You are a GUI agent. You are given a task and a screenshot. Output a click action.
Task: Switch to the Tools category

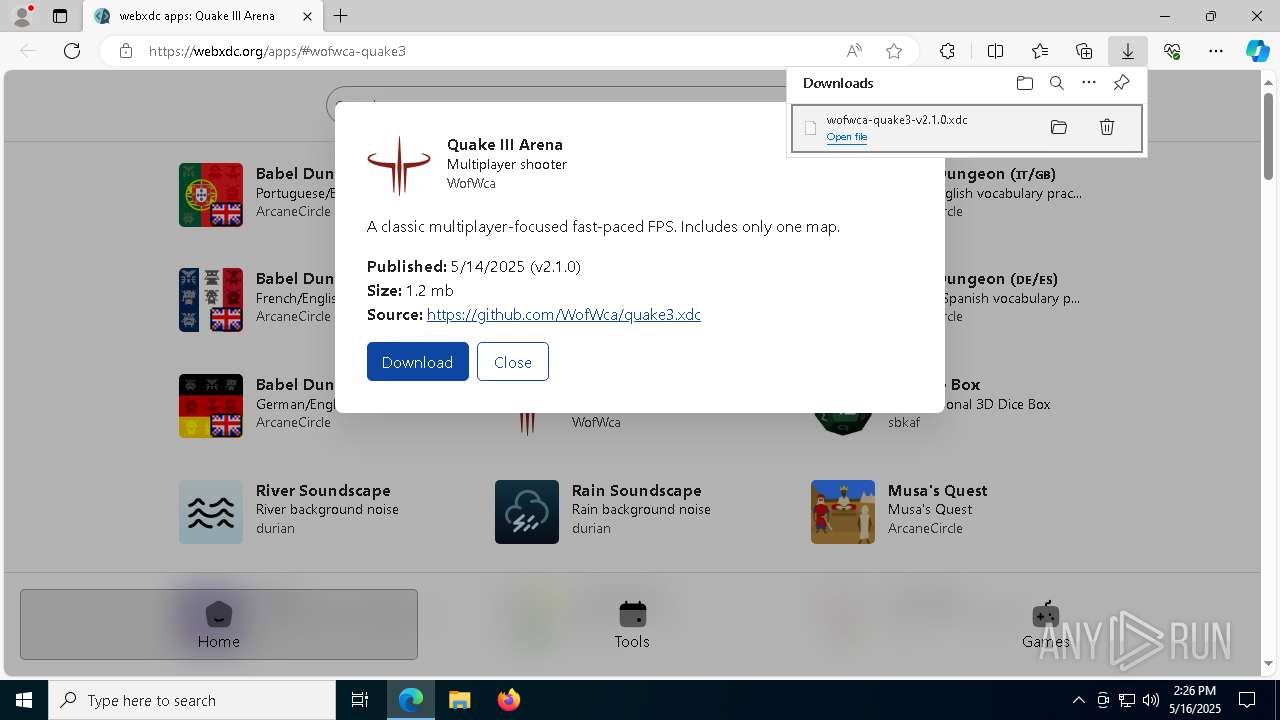(x=632, y=625)
